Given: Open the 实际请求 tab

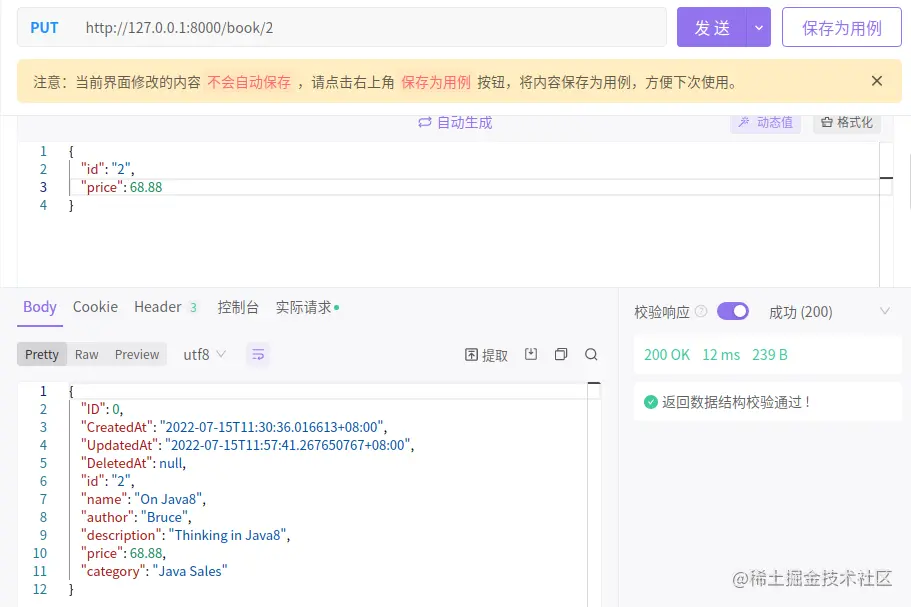Looking at the screenshot, I should click(x=307, y=307).
